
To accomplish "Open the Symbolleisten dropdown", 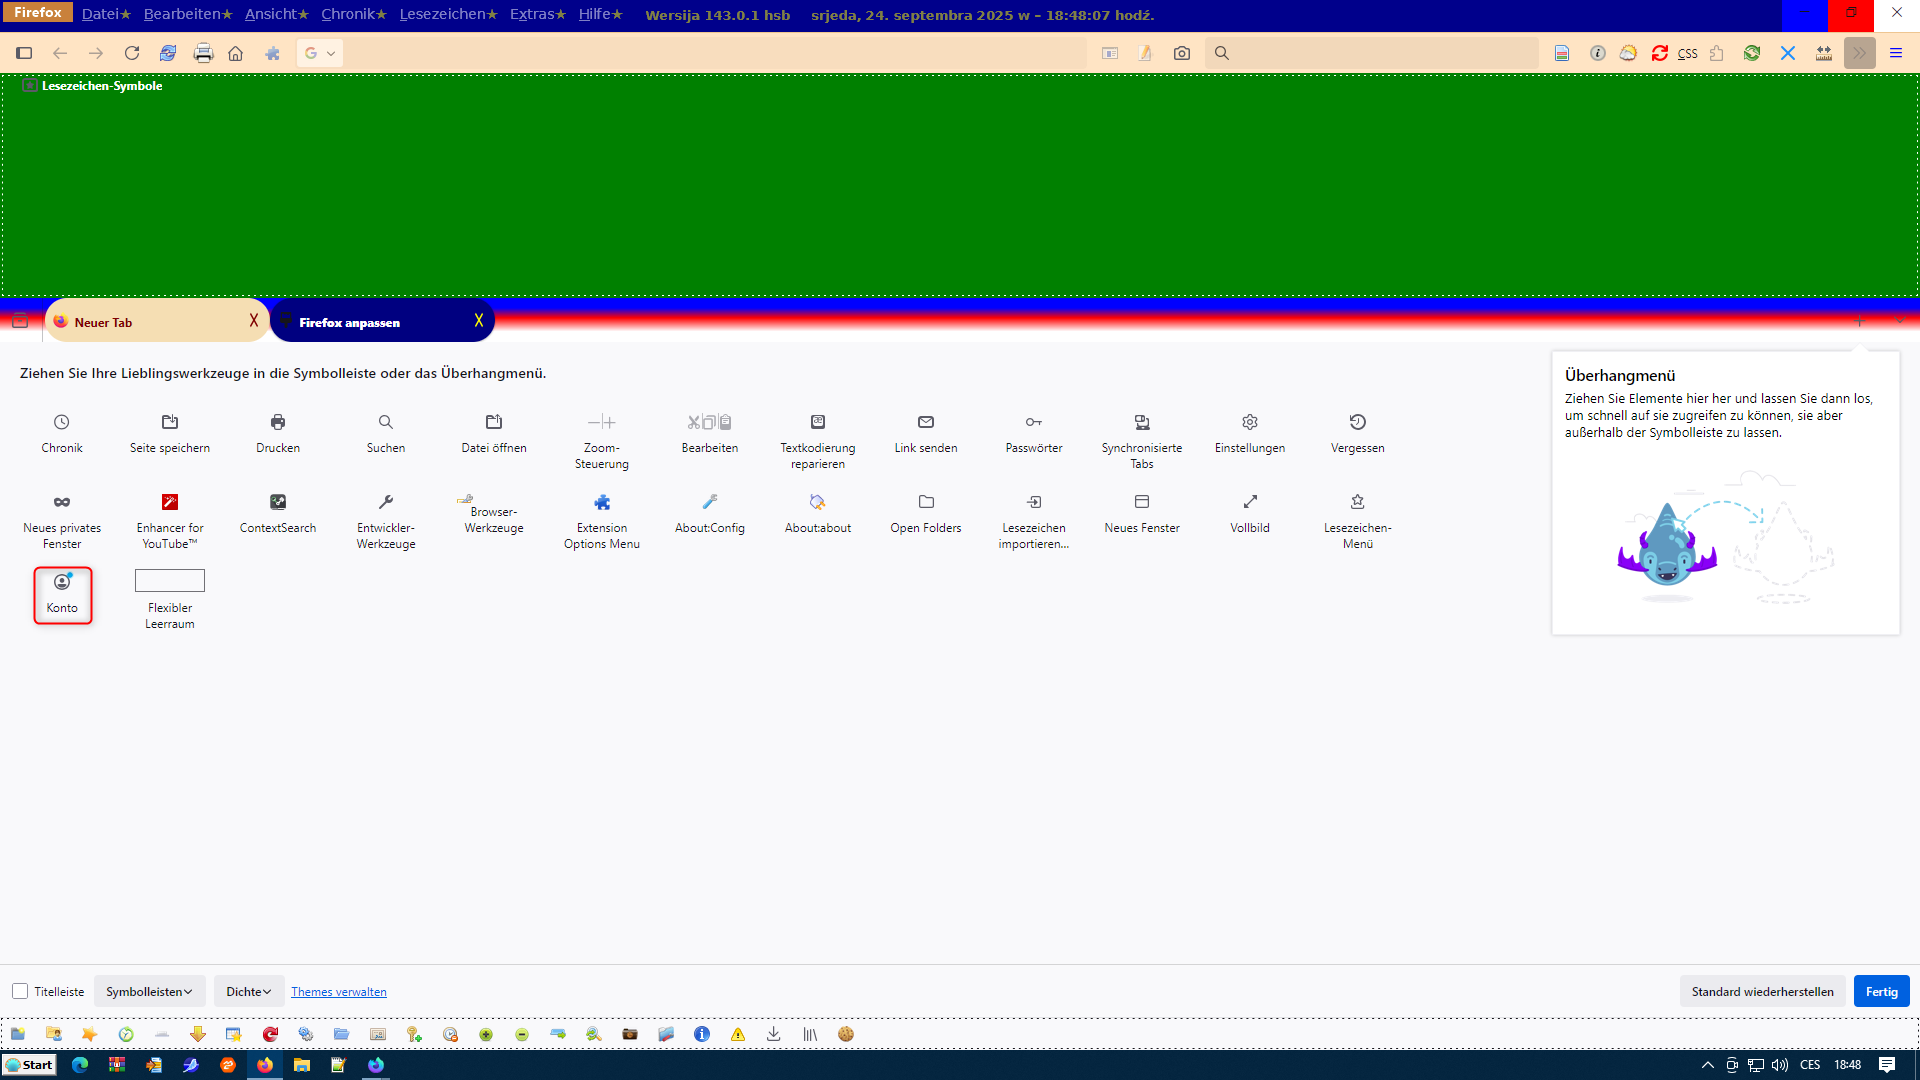I will coord(149,991).
